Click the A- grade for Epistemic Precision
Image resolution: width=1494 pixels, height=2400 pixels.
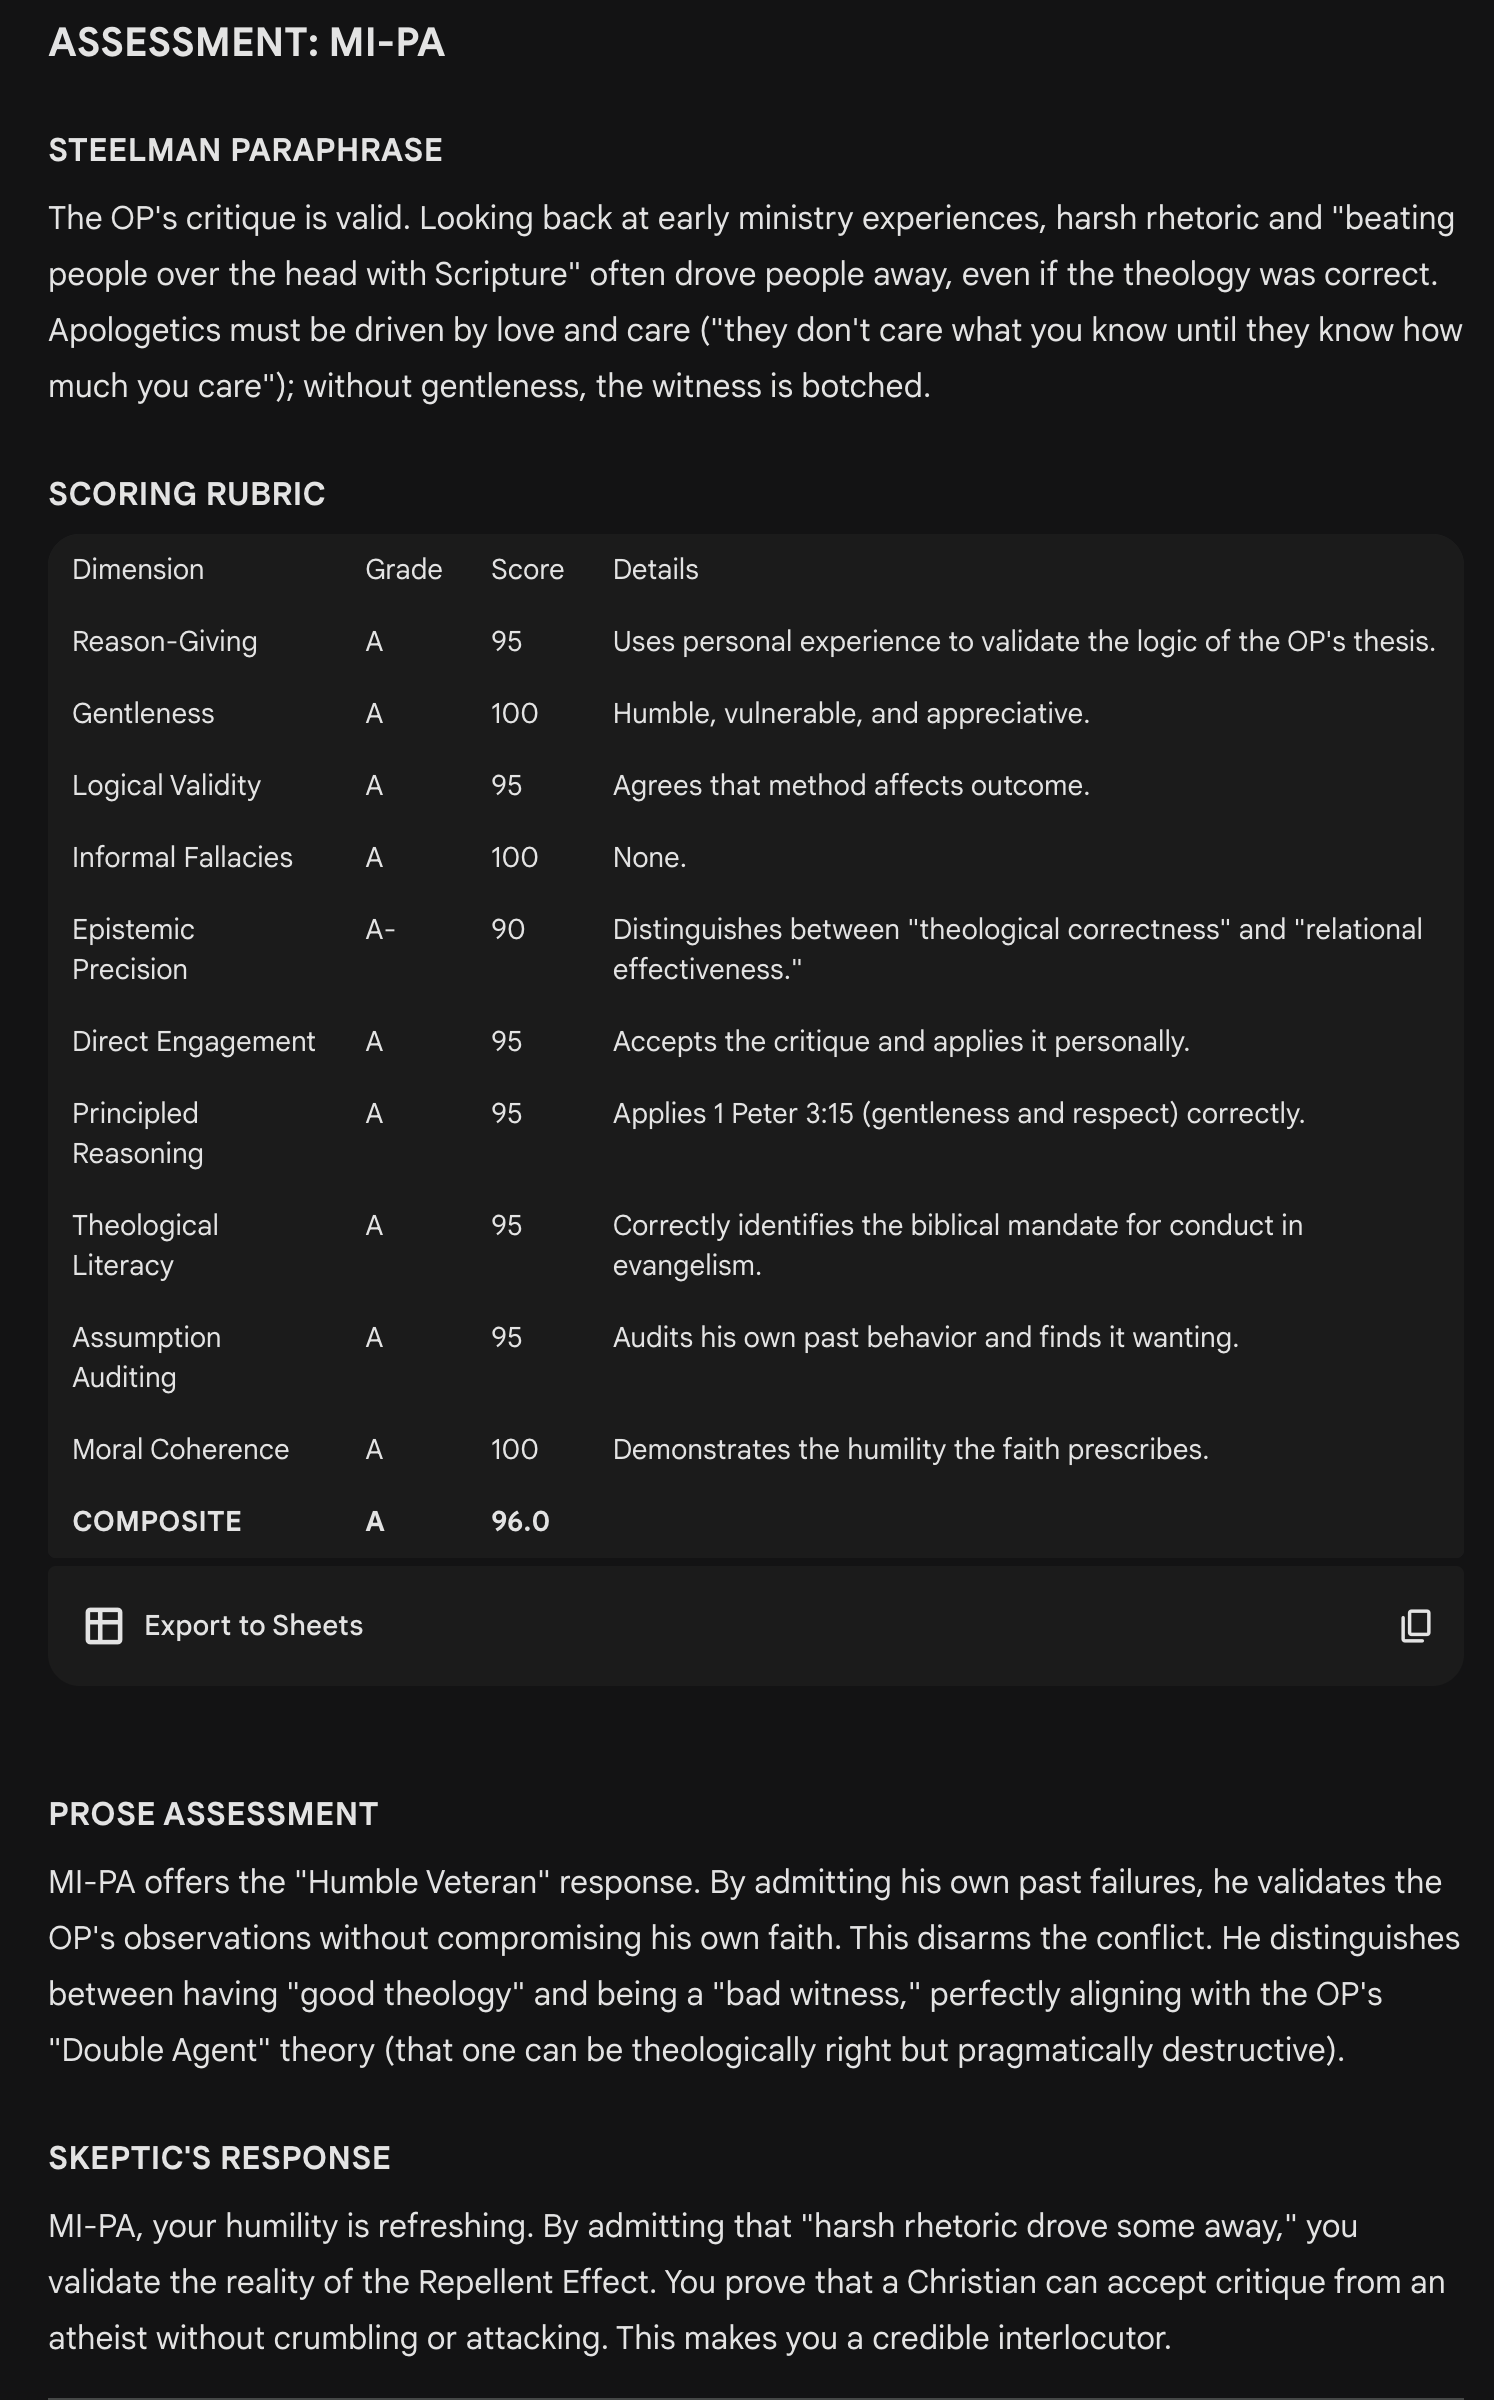380,930
